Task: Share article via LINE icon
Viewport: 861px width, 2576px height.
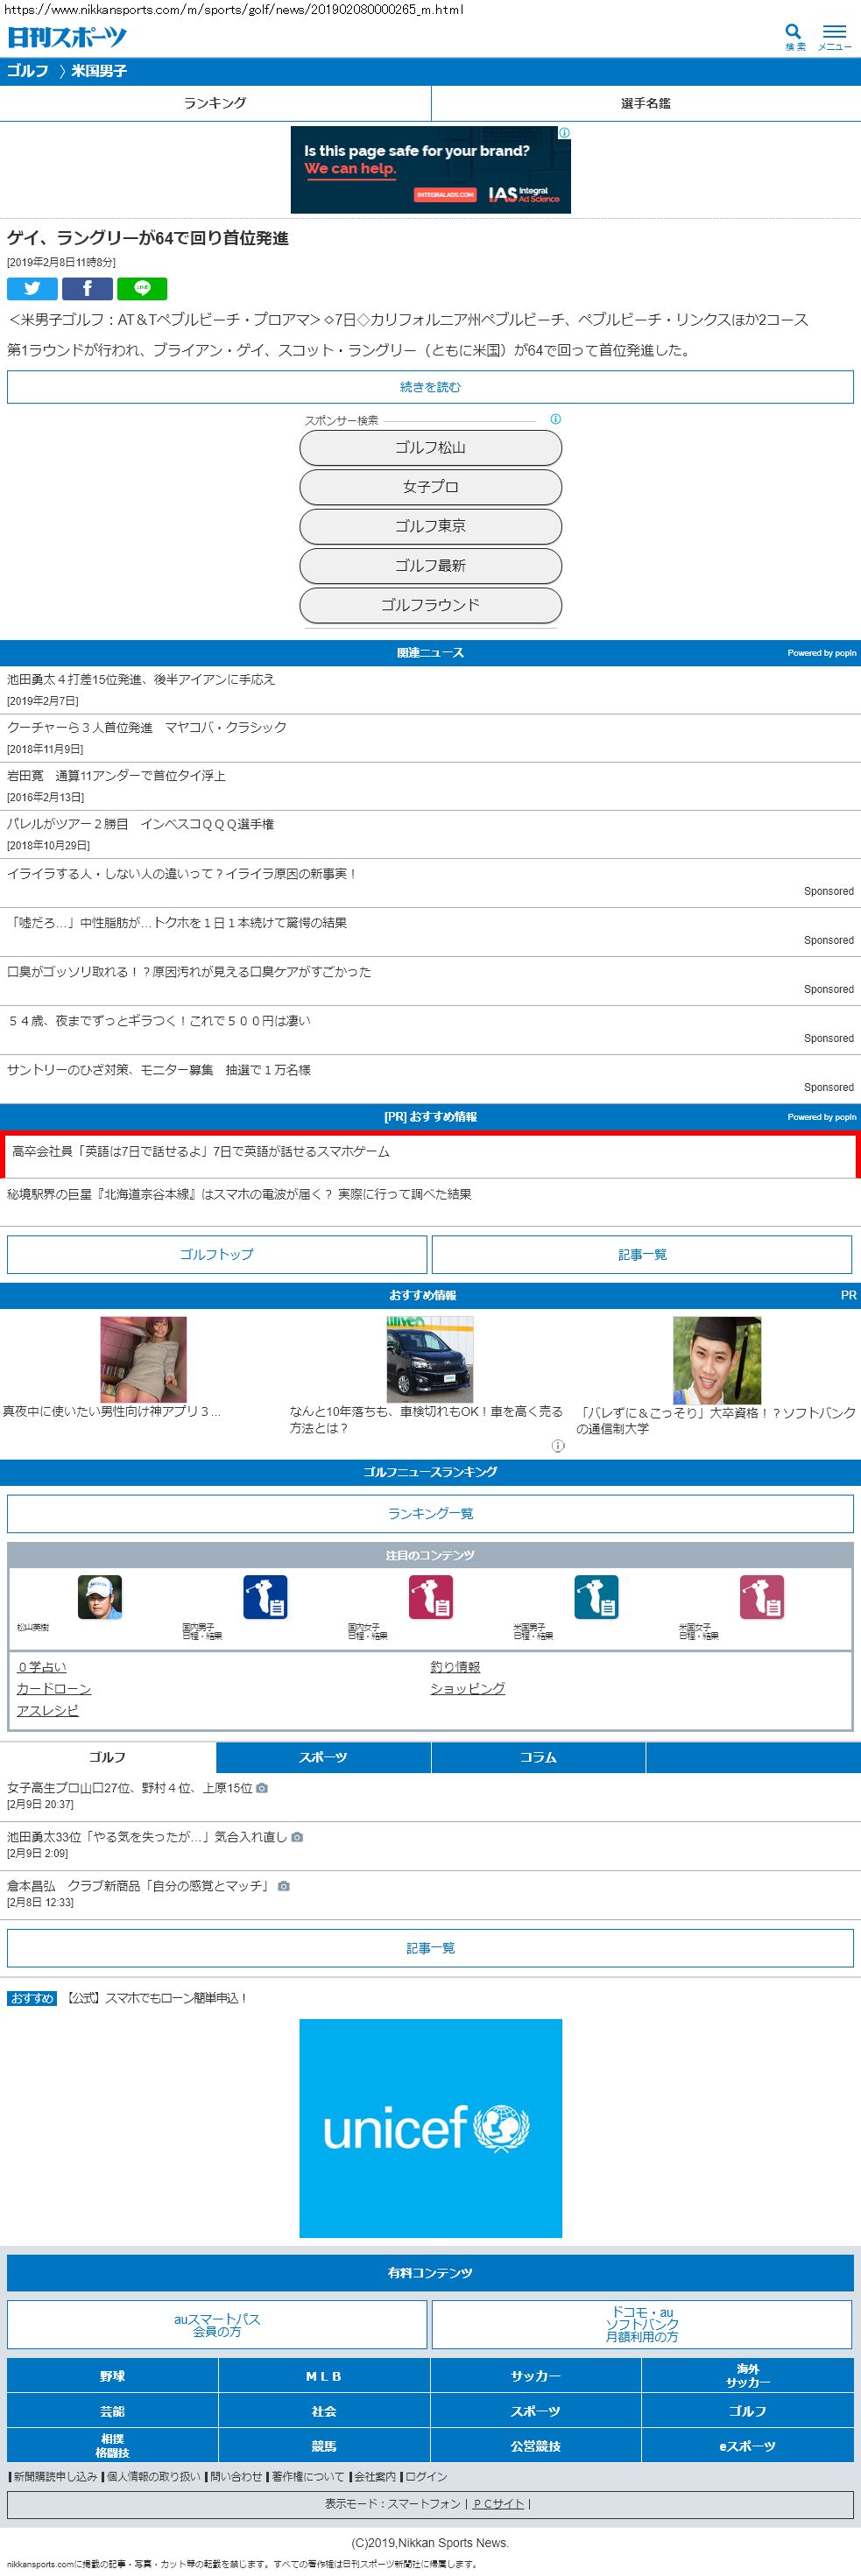Action: tap(142, 289)
